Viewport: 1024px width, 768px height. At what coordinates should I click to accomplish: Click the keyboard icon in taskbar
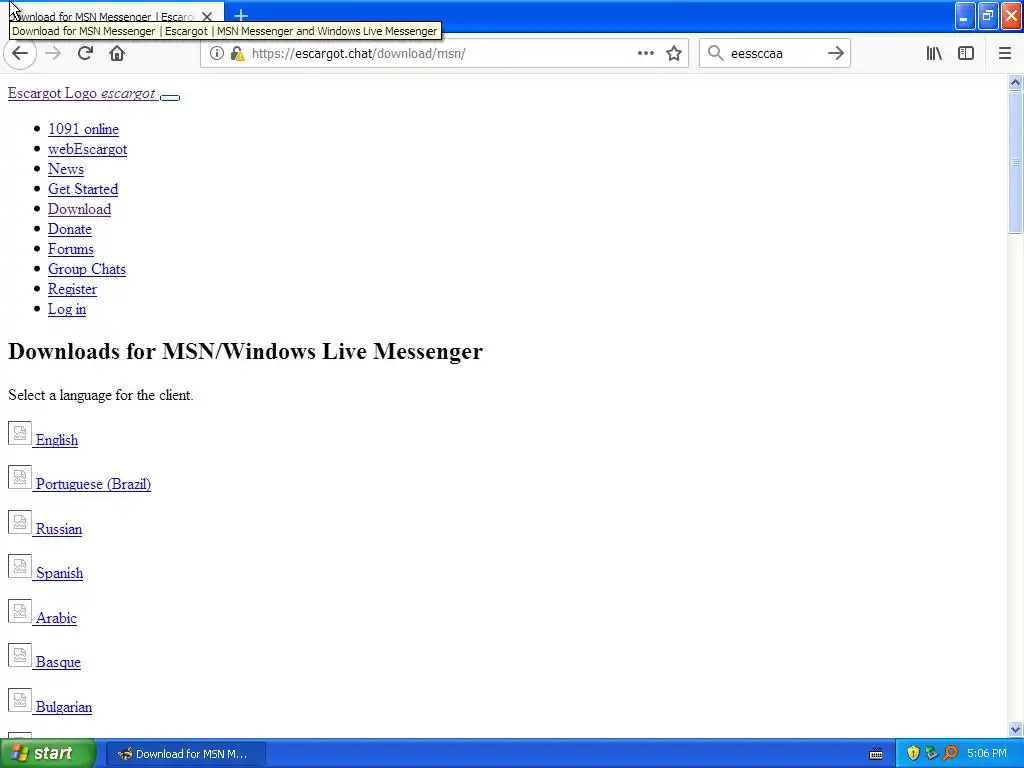click(876, 754)
